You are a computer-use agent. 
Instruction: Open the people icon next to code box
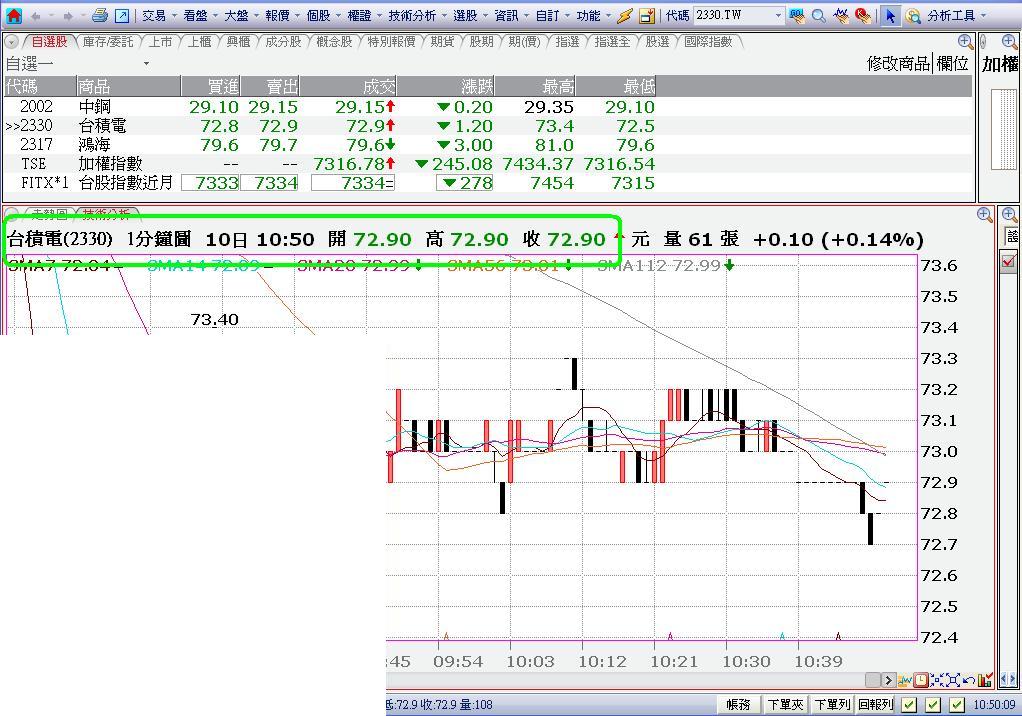(796, 16)
